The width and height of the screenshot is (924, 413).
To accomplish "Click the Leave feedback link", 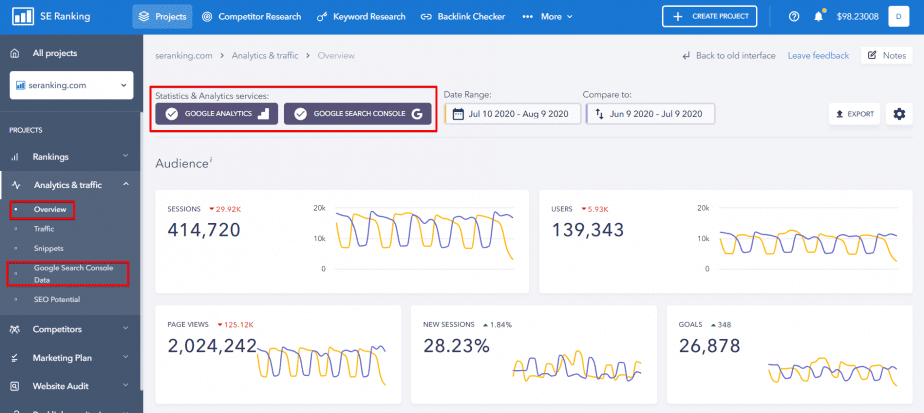I will (x=819, y=55).
